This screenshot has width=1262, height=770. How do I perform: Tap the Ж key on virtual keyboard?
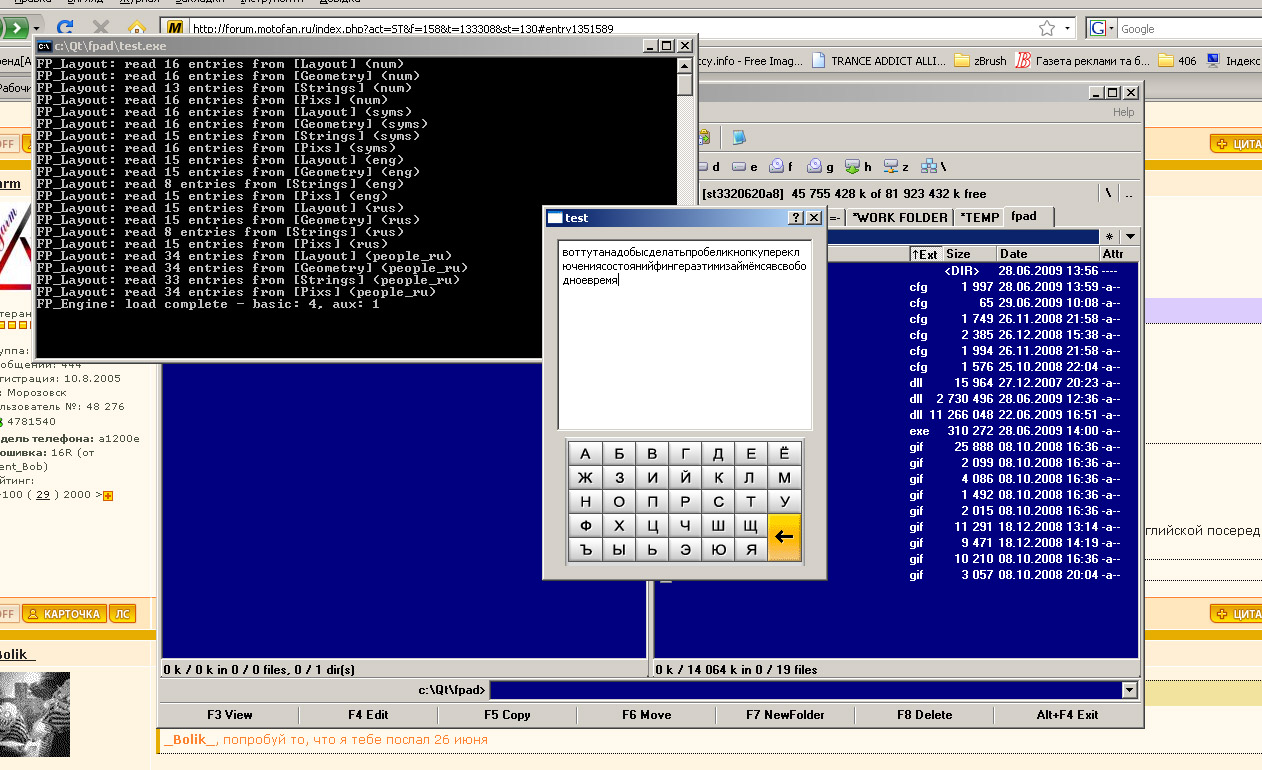(585, 478)
